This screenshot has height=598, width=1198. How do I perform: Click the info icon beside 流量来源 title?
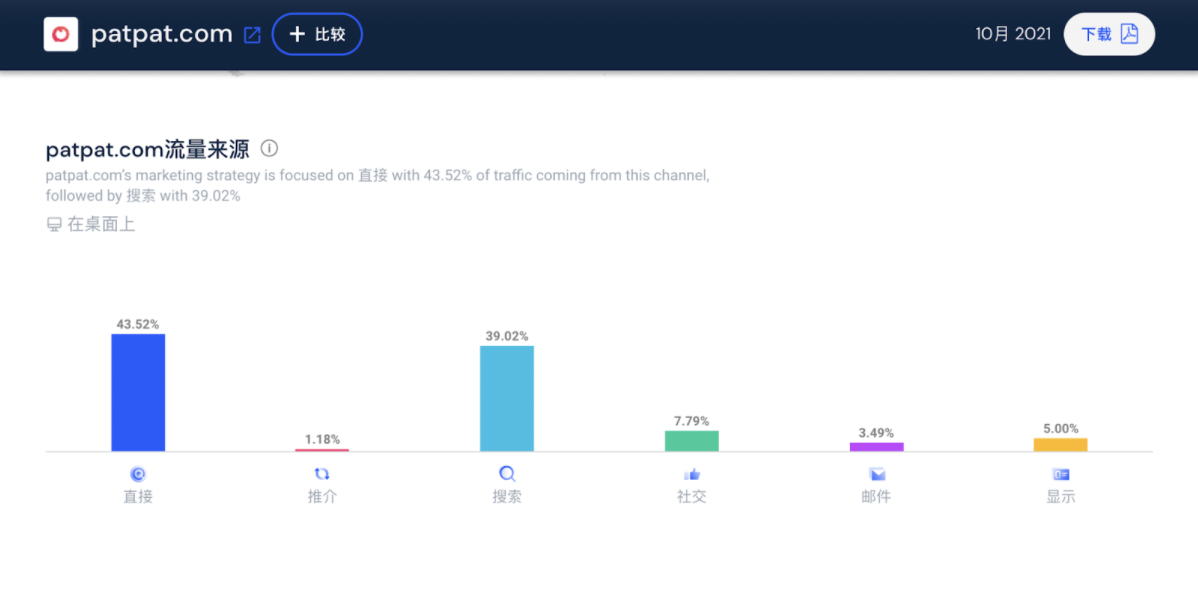tap(269, 149)
